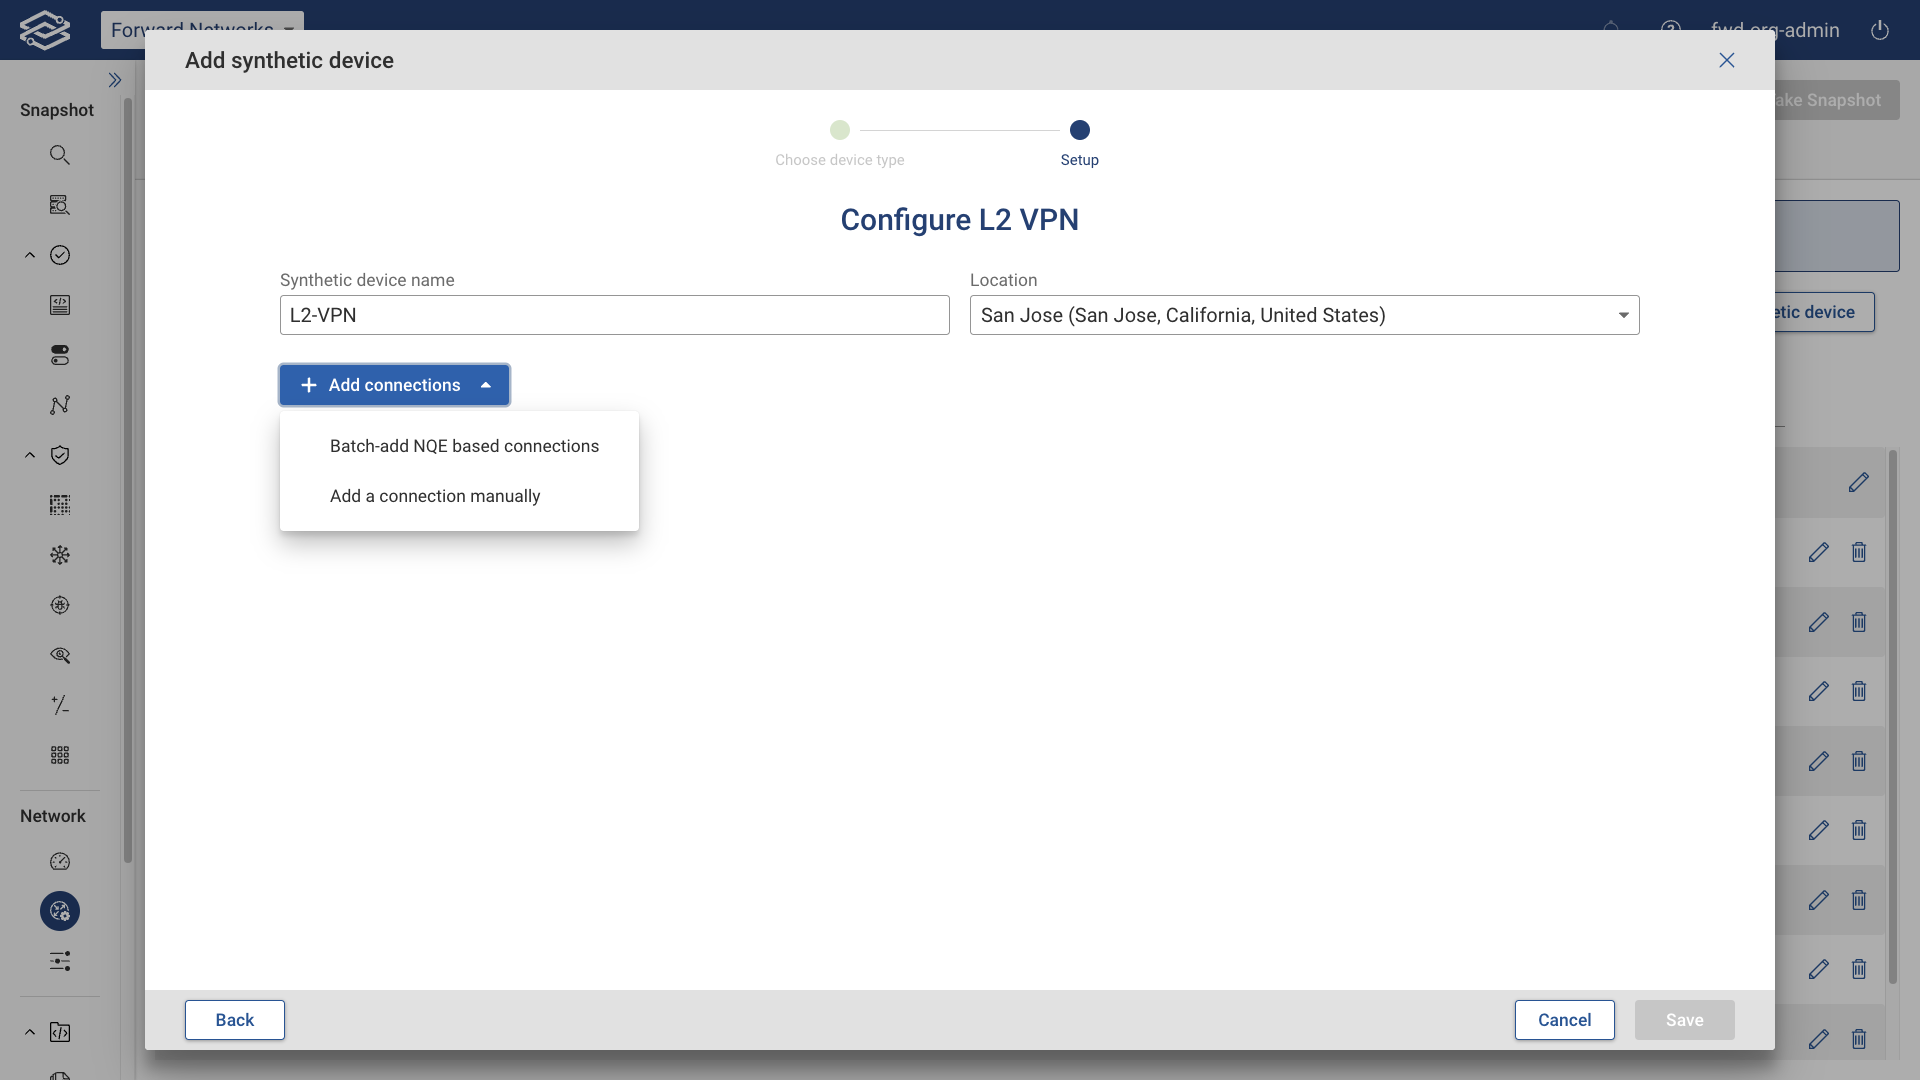Click the power logout icon in header
The image size is (1920, 1080).
tap(1880, 31)
